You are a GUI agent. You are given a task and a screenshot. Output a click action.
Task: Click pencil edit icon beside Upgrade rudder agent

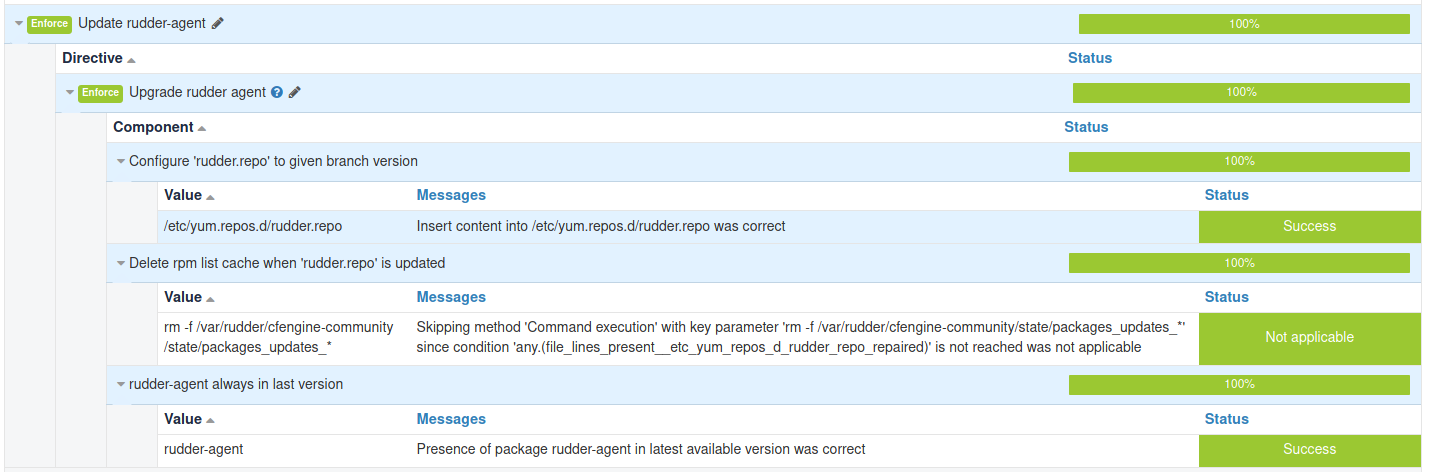pos(294,92)
